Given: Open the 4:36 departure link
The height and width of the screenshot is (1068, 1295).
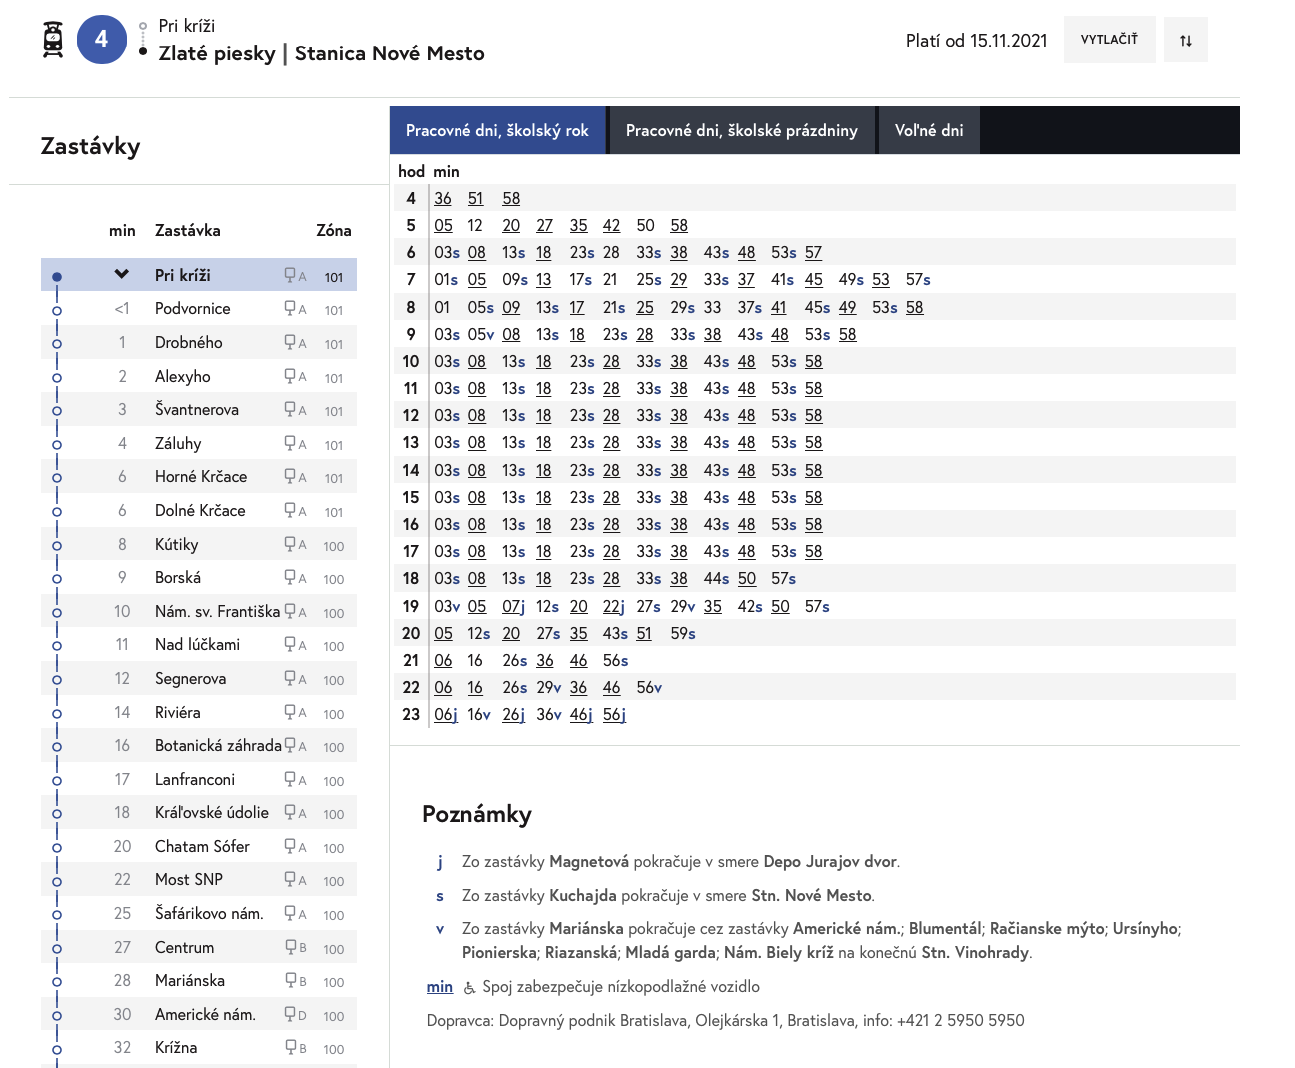Looking at the screenshot, I should click(x=443, y=199).
